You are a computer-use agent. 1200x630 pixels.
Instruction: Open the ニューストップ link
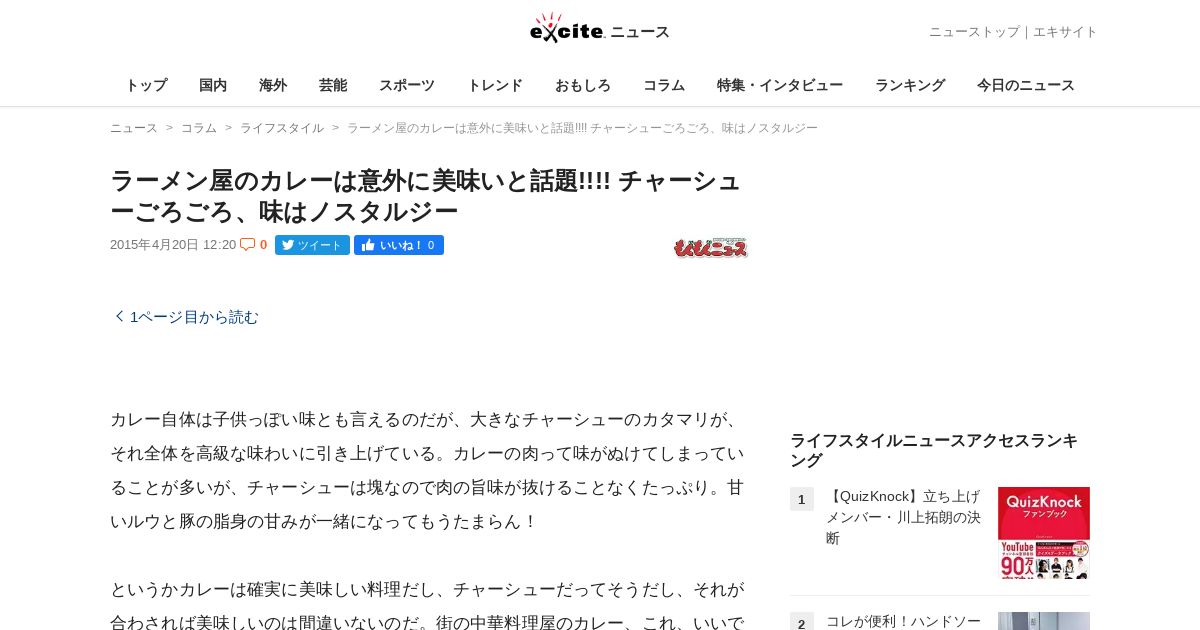click(x=974, y=32)
